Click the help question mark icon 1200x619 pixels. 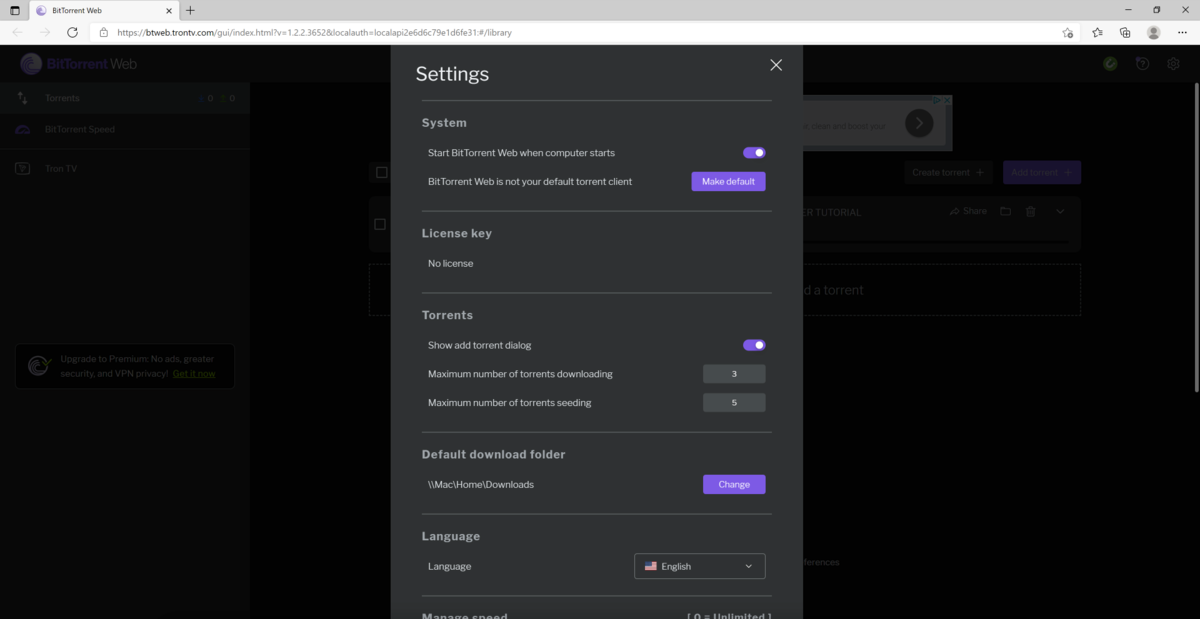tap(1143, 64)
